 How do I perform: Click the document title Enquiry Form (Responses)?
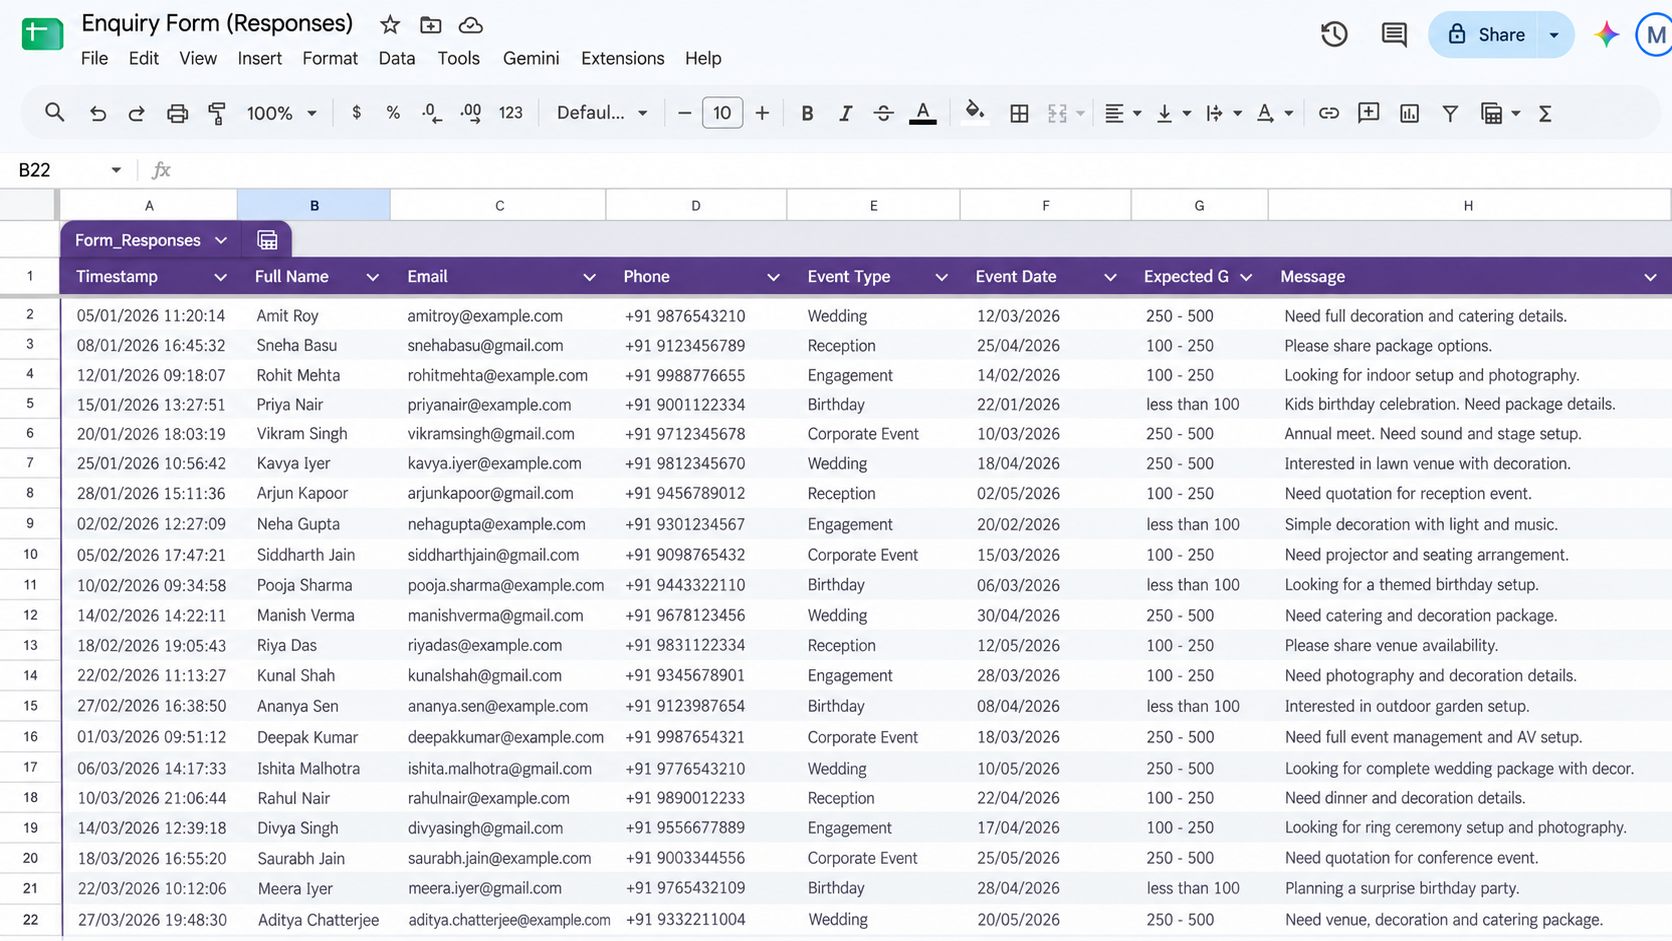[x=217, y=23]
